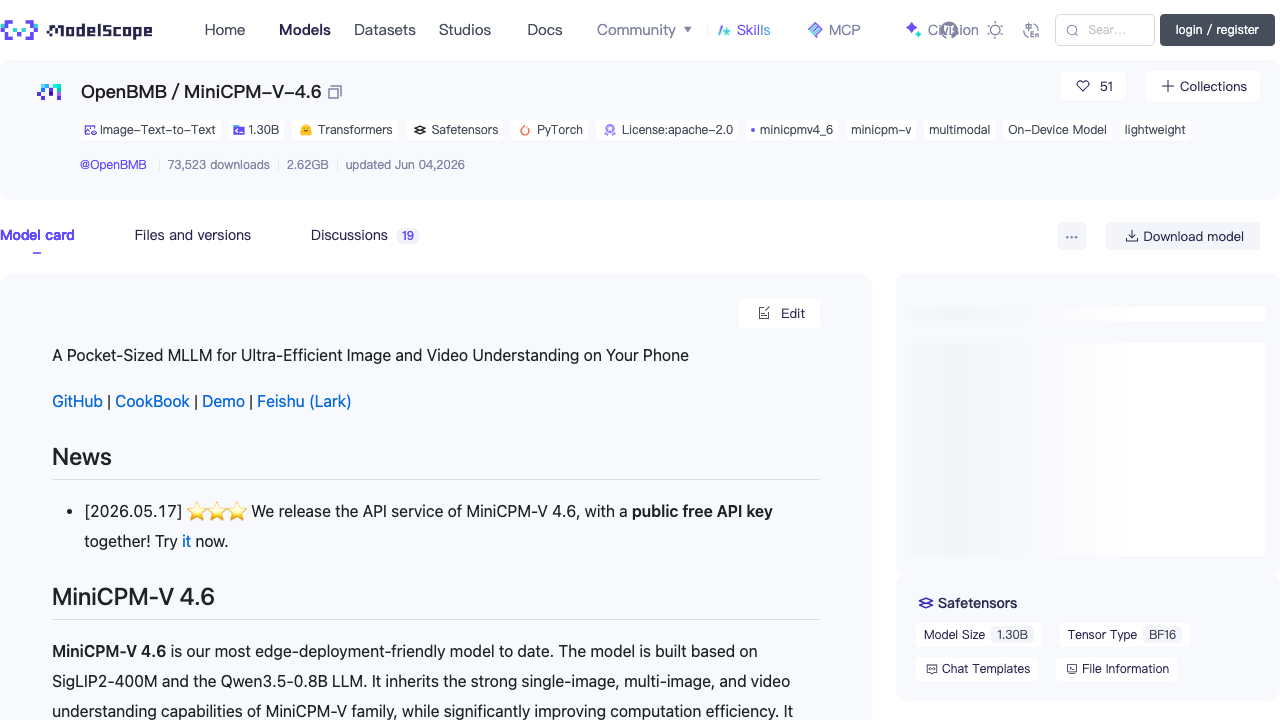Open the Skills link
Screen dimensions: 1280x720
click(745, 30)
